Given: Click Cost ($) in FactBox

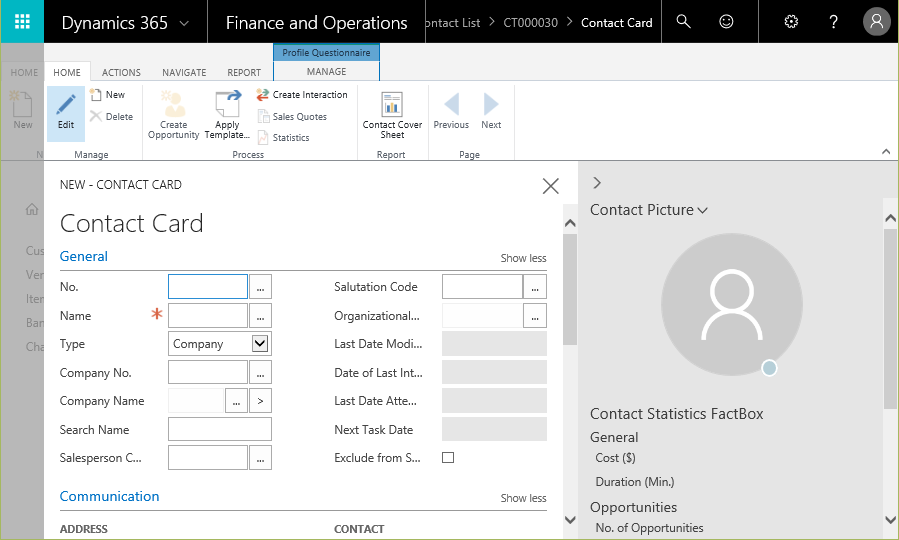Looking at the screenshot, I should pyautogui.click(x=615, y=458).
